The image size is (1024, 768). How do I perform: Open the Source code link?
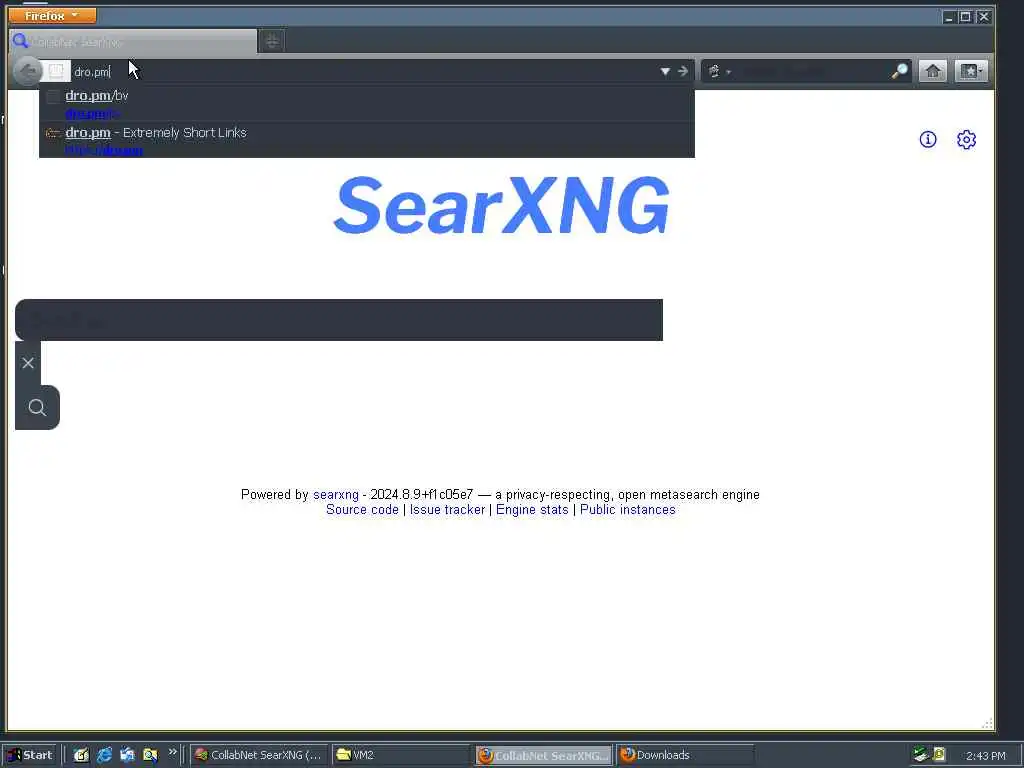[x=362, y=509]
